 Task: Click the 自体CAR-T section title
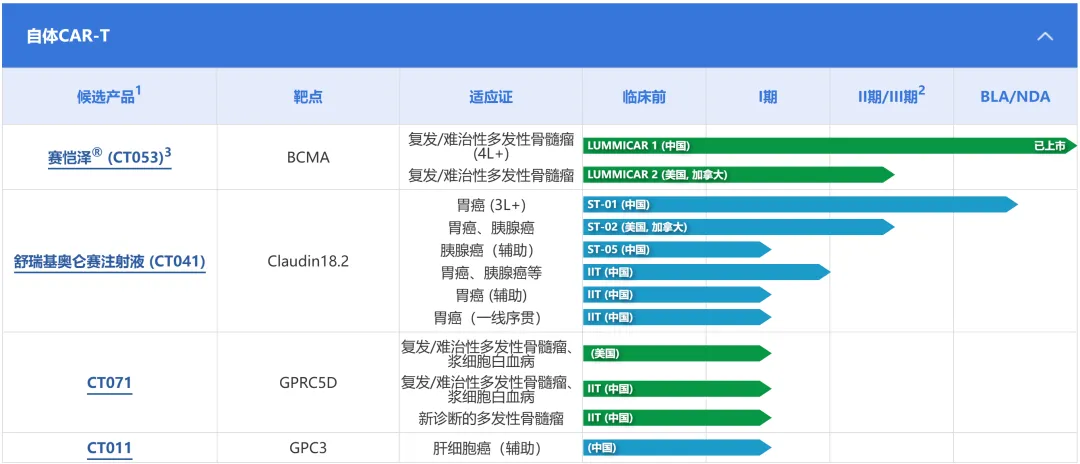point(68,36)
